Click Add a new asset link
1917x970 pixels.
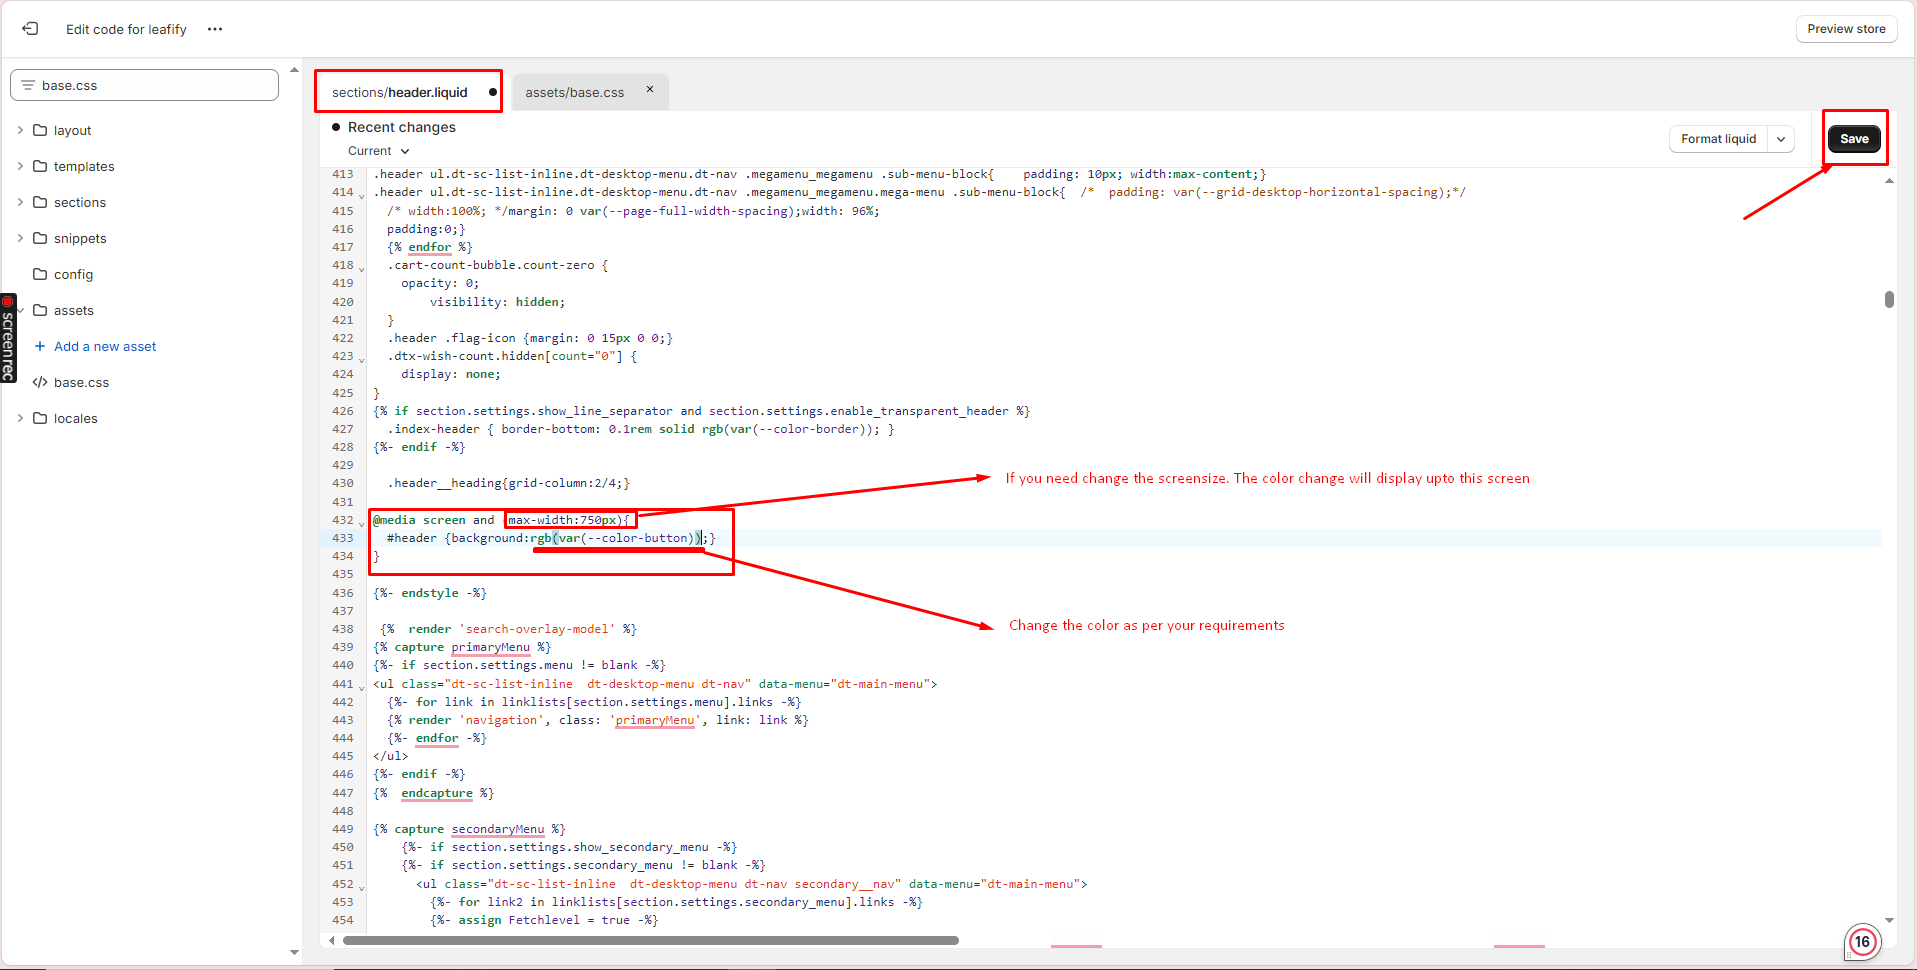[x=105, y=346]
